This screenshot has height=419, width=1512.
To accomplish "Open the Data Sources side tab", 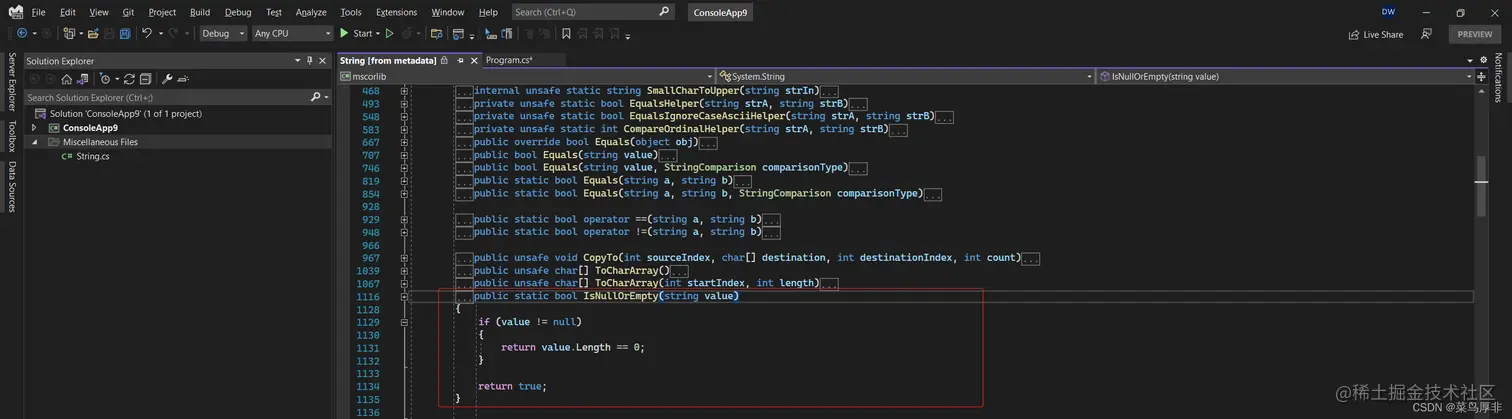I will [x=12, y=187].
